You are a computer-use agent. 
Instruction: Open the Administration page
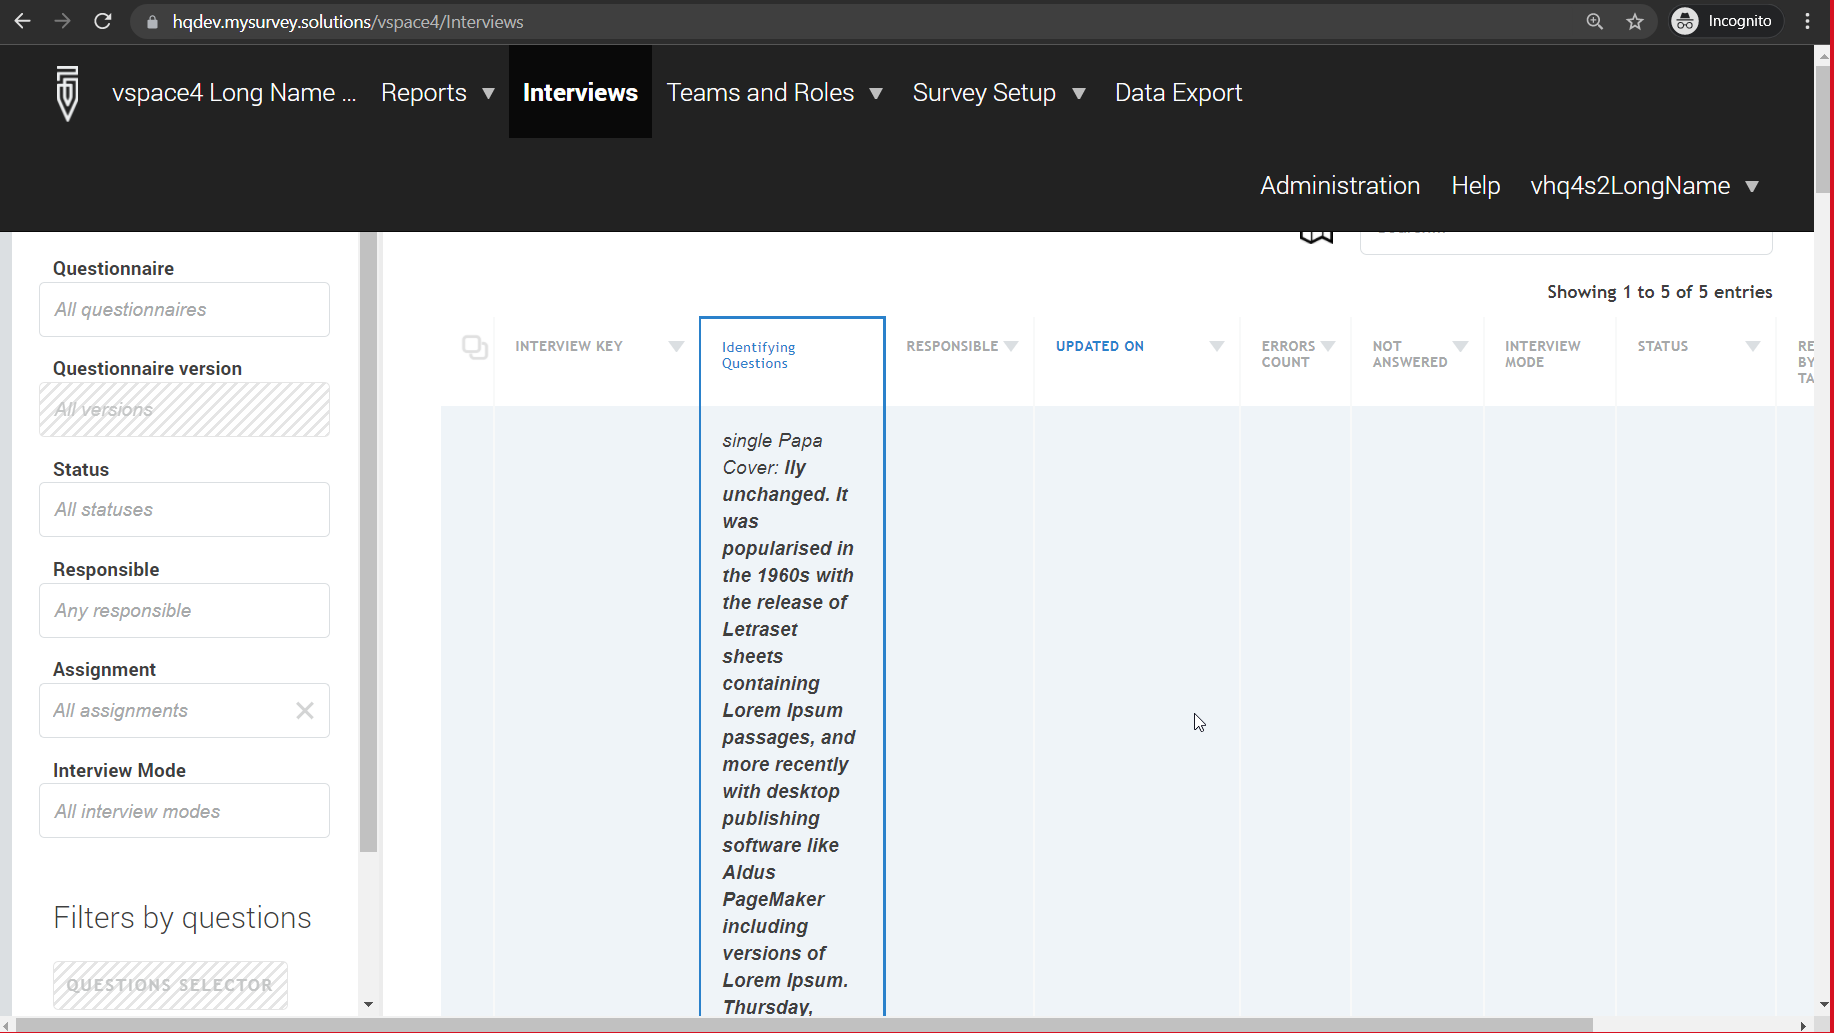coord(1339,186)
